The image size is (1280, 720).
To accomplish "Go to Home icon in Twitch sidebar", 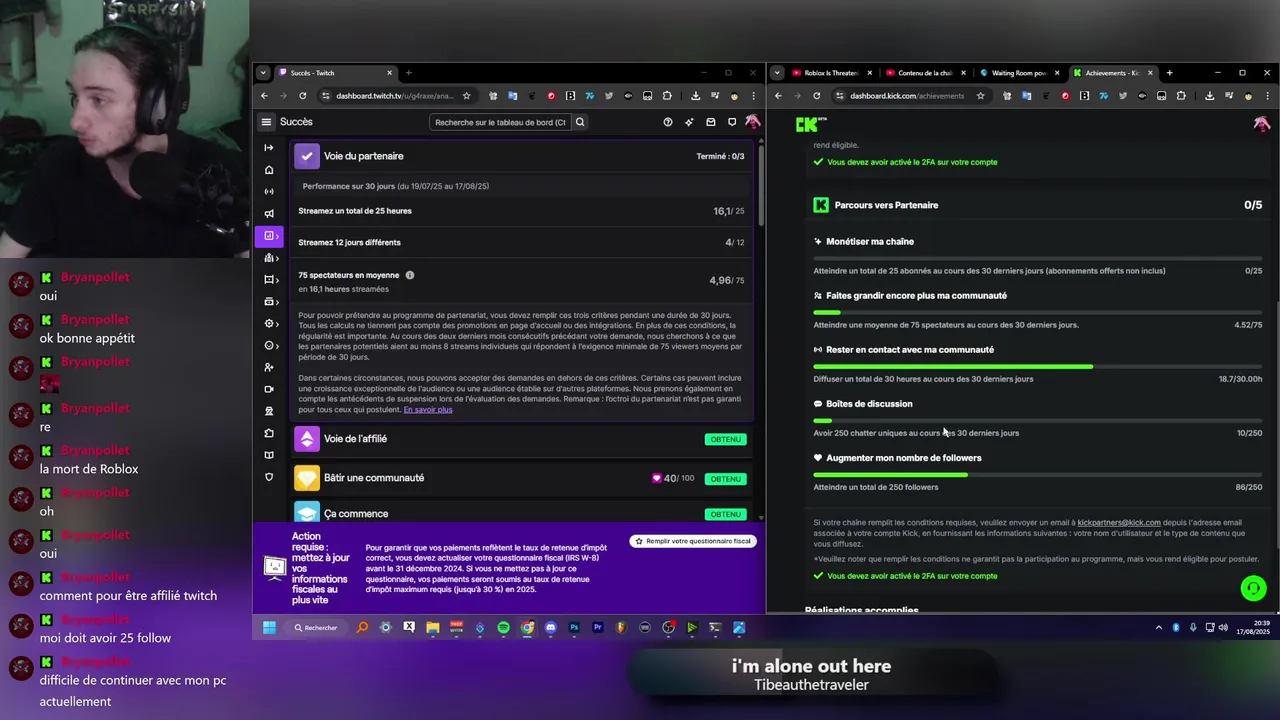I will click(268, 170).
